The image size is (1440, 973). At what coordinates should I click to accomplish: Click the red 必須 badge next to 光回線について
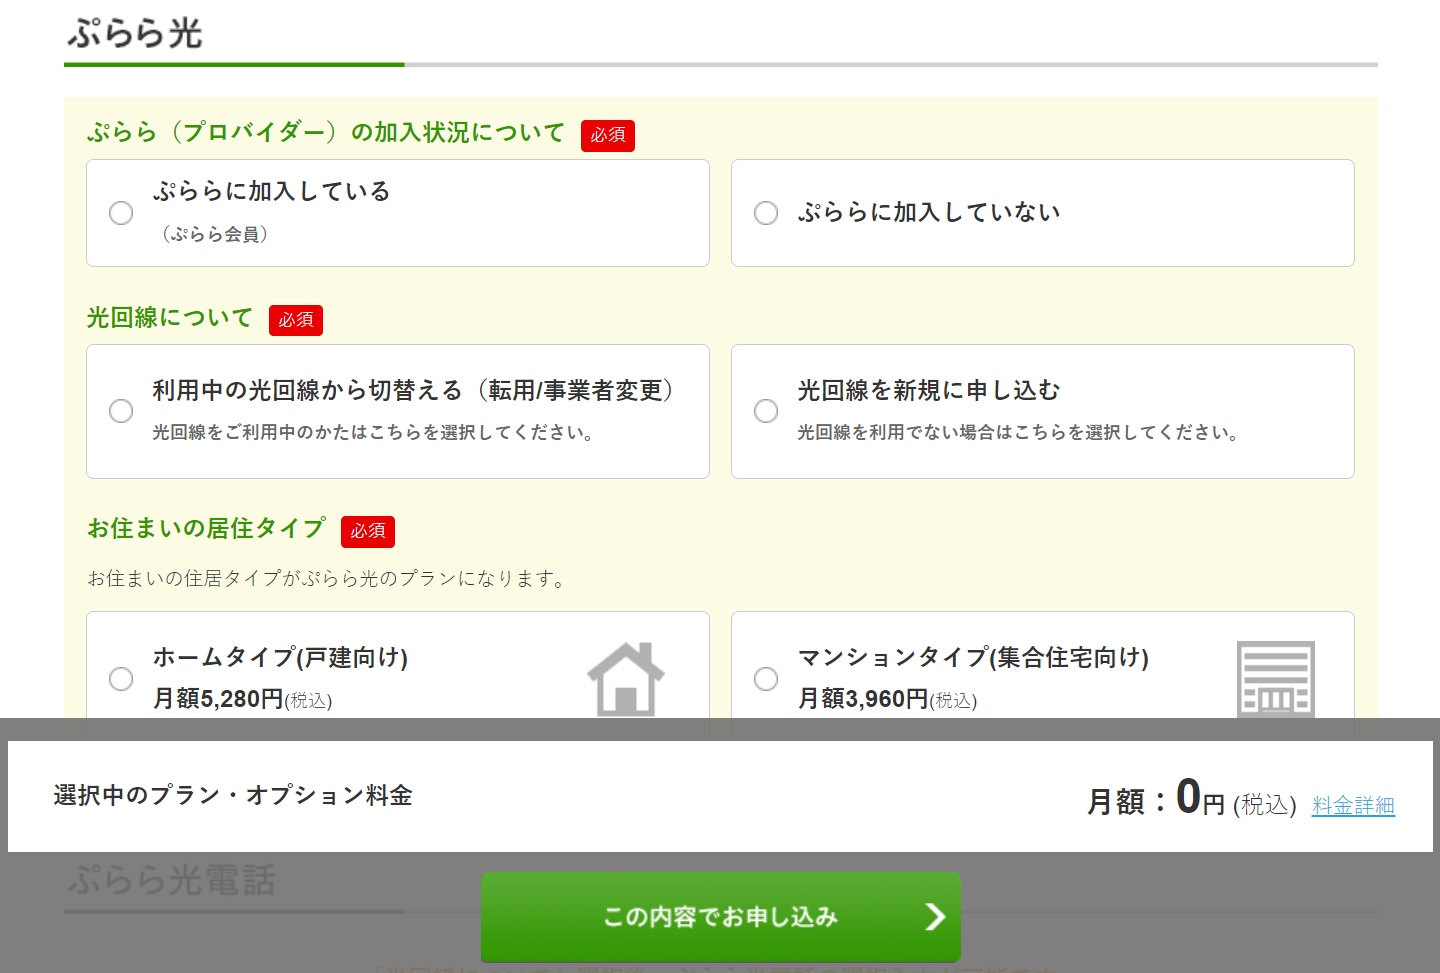click(296, 320)
